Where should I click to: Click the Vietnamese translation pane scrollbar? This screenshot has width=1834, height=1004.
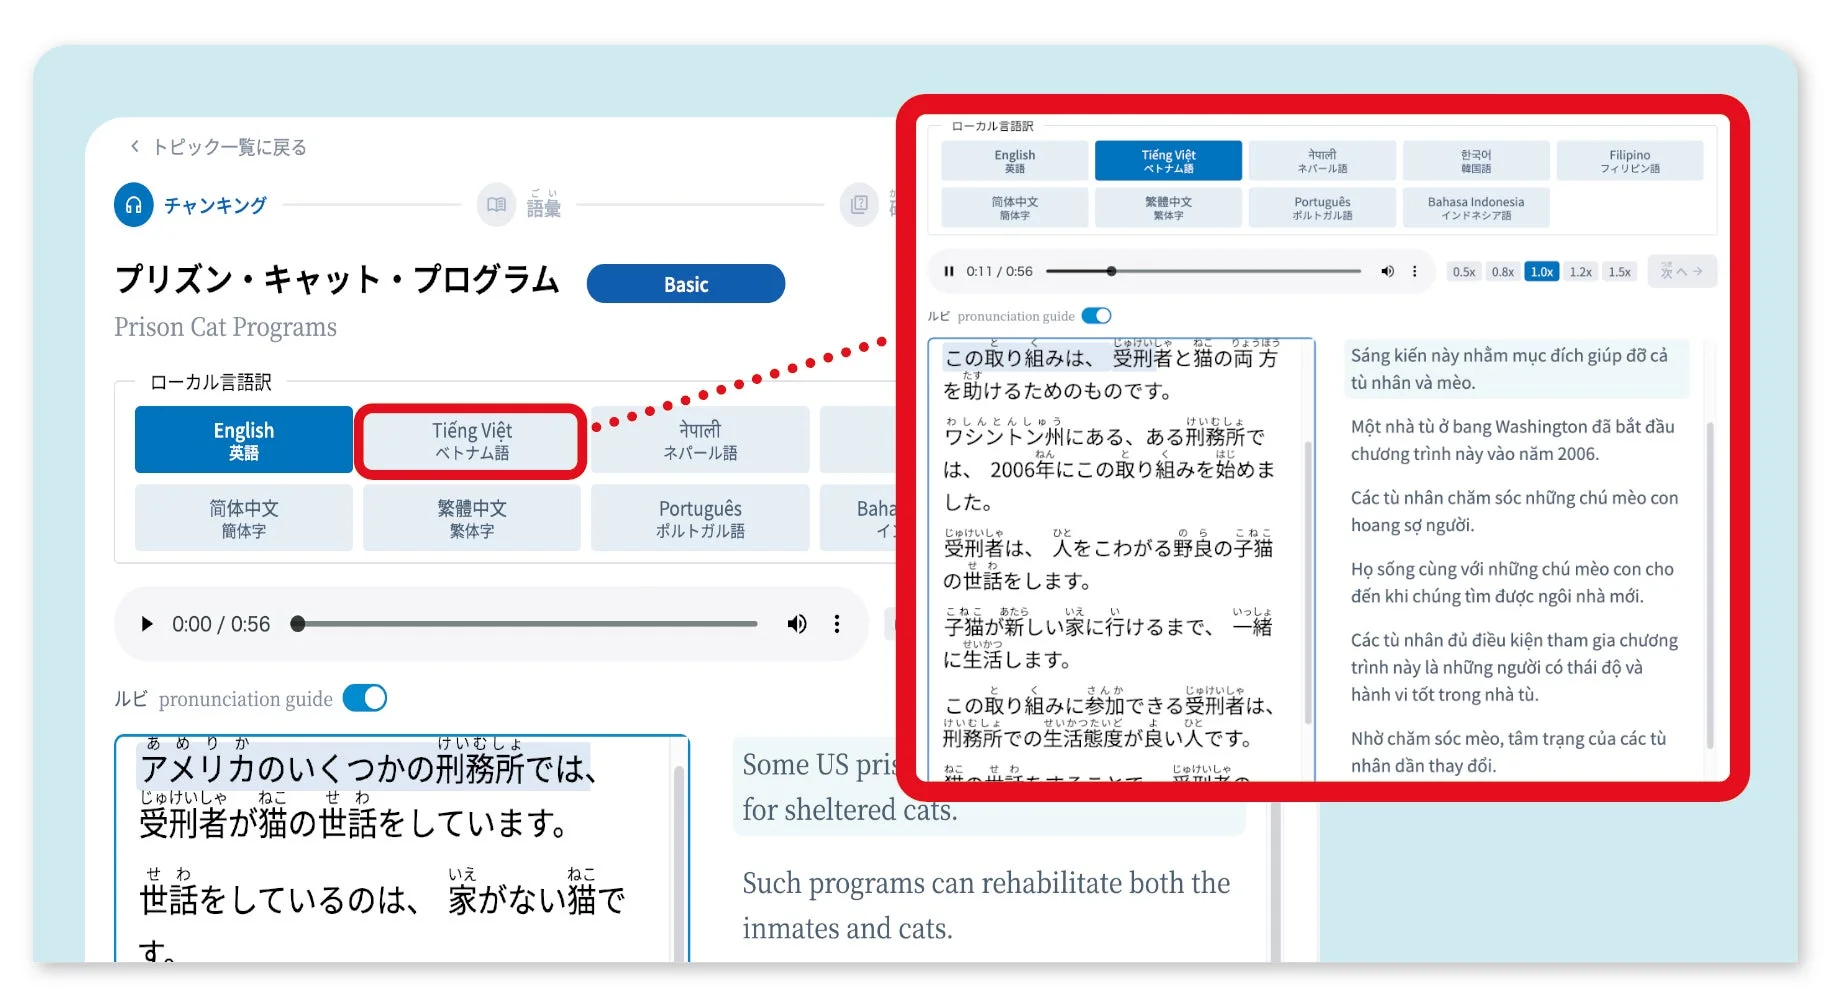(x=1709, y=585)
